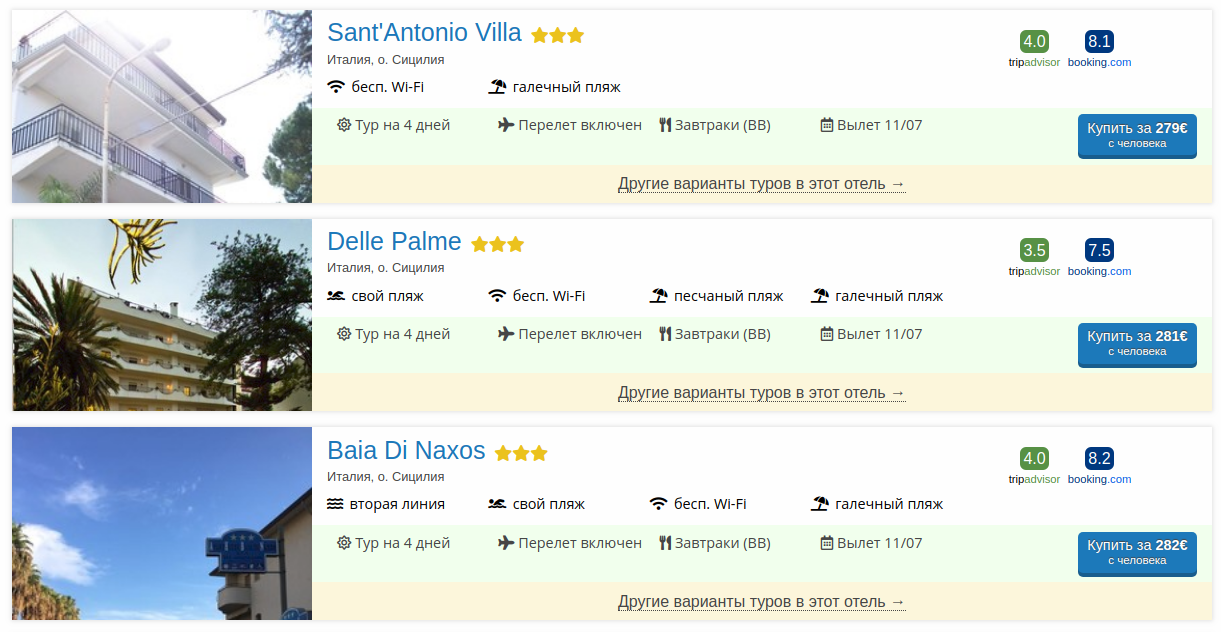Click the sandy beach umbrella icon for Delle Palme

658,296
